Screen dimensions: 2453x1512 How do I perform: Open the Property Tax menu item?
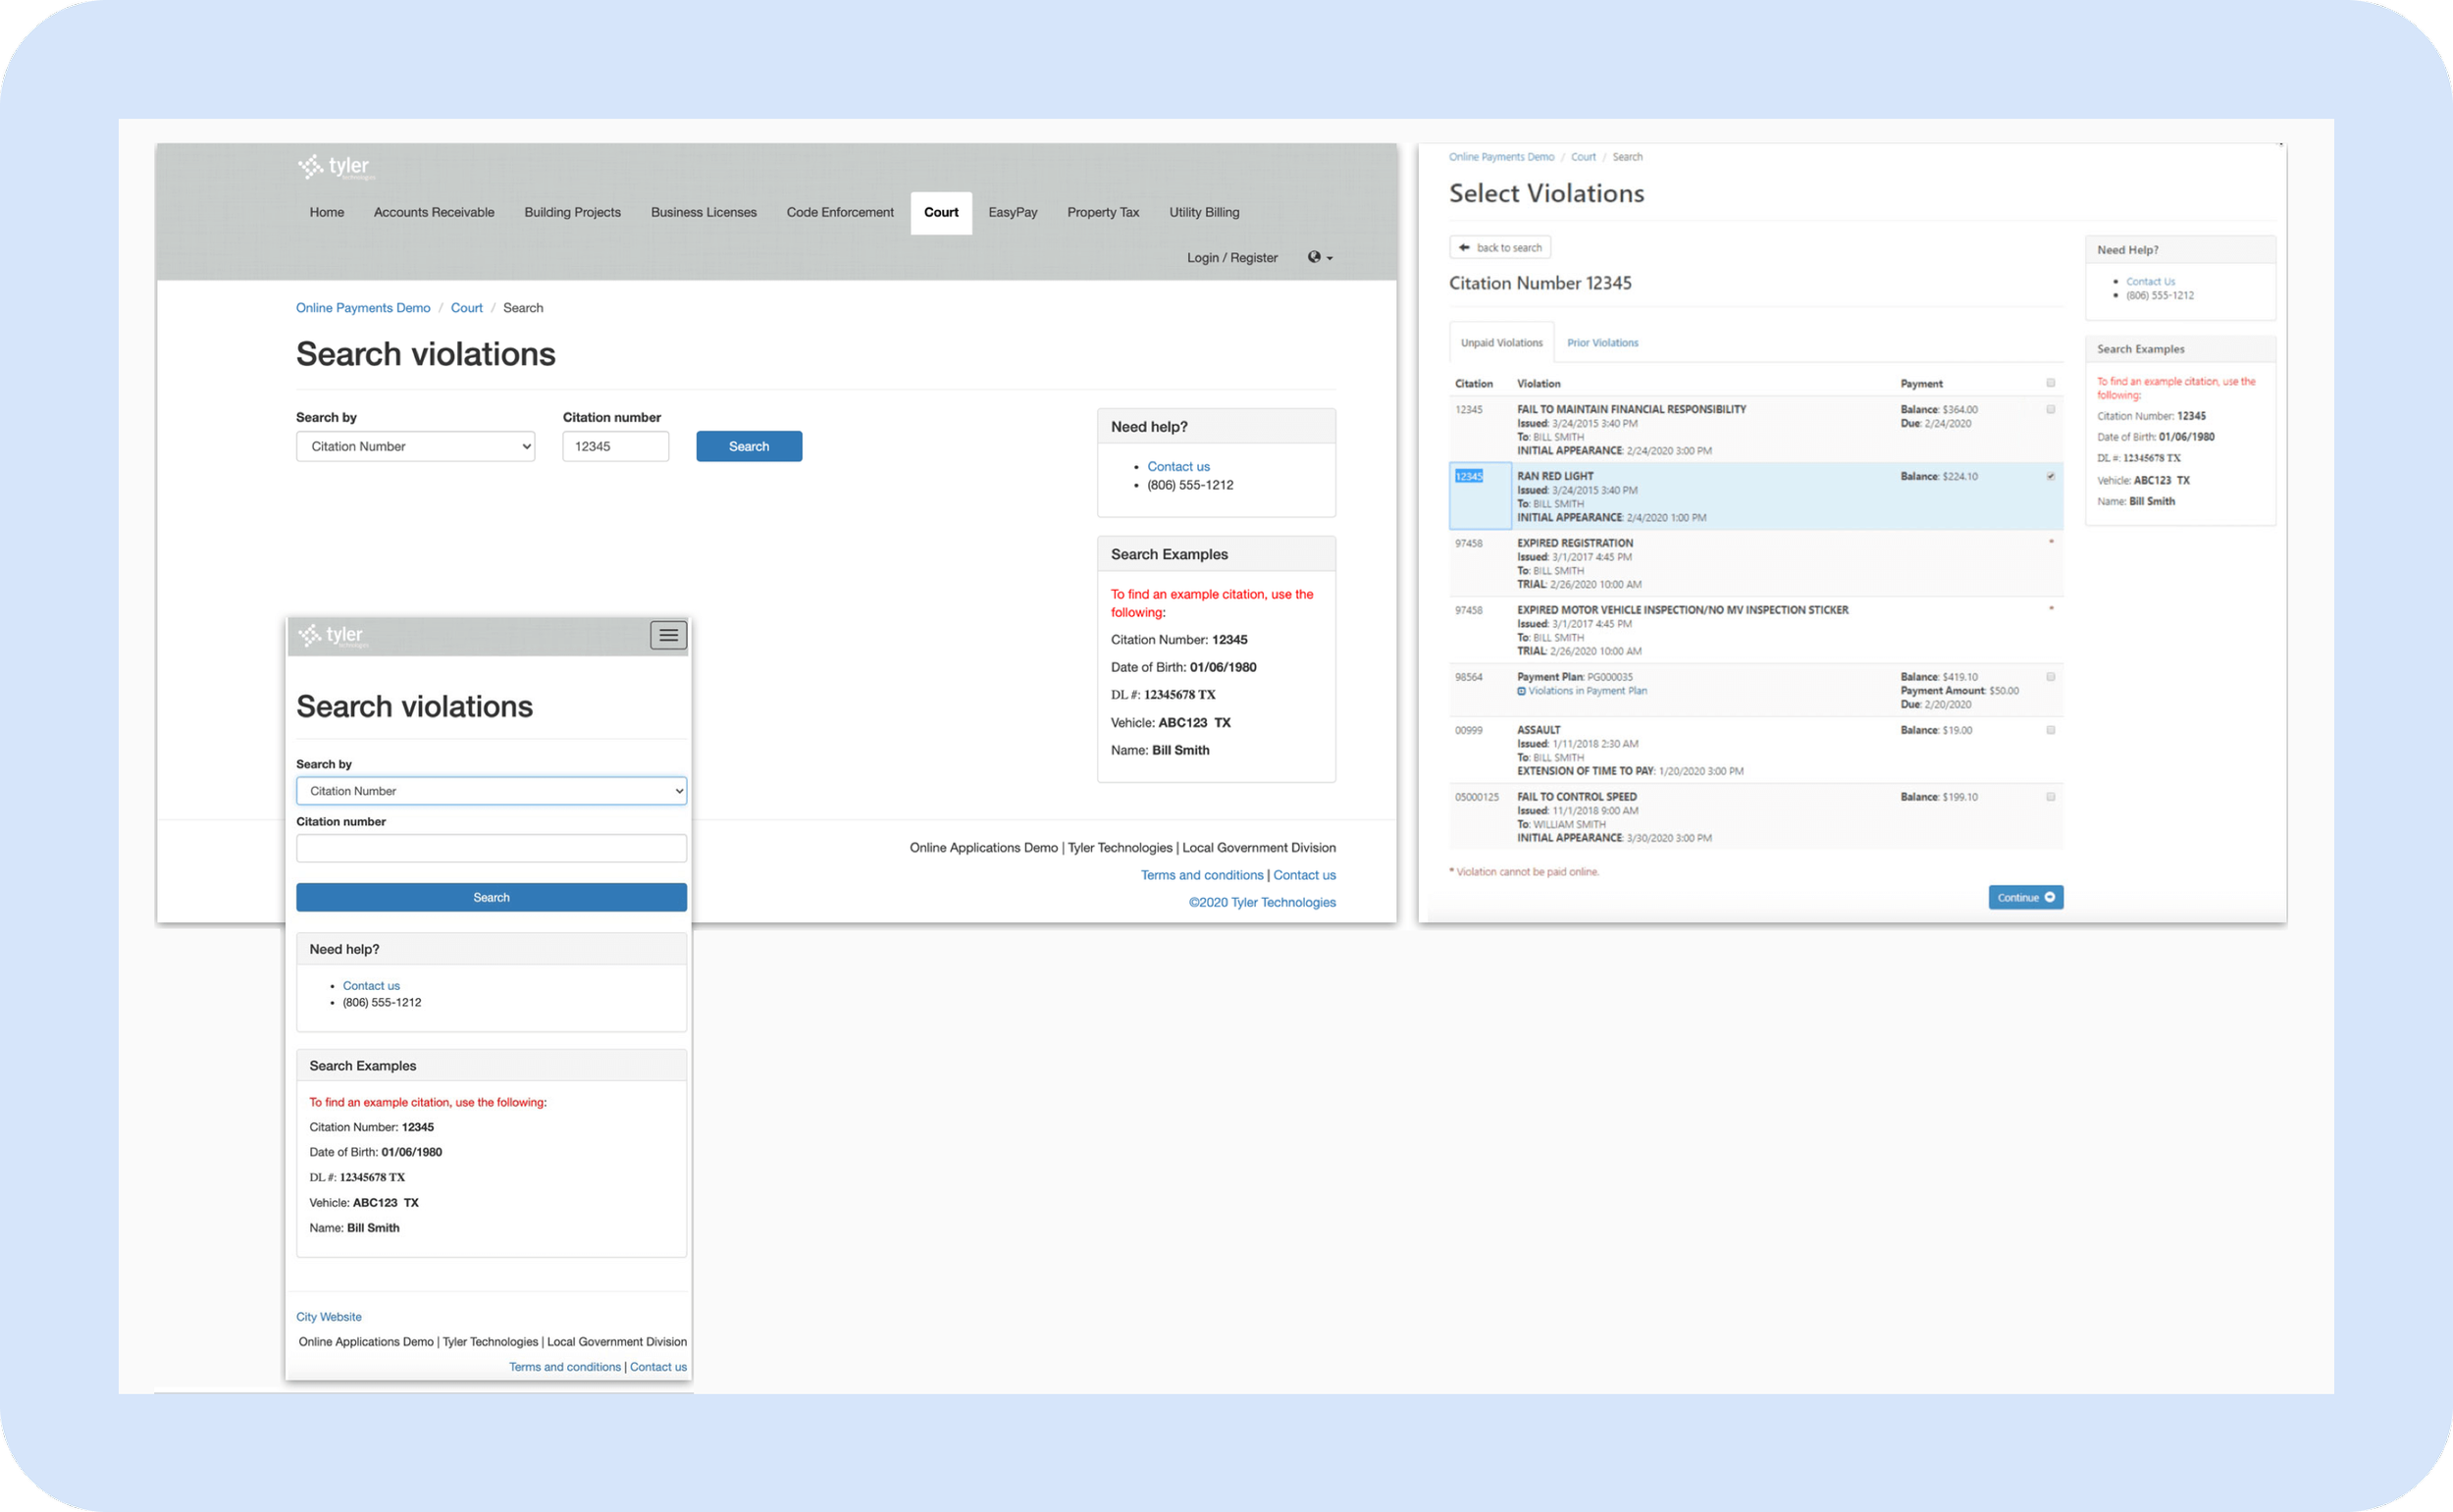coord(1102,212)
